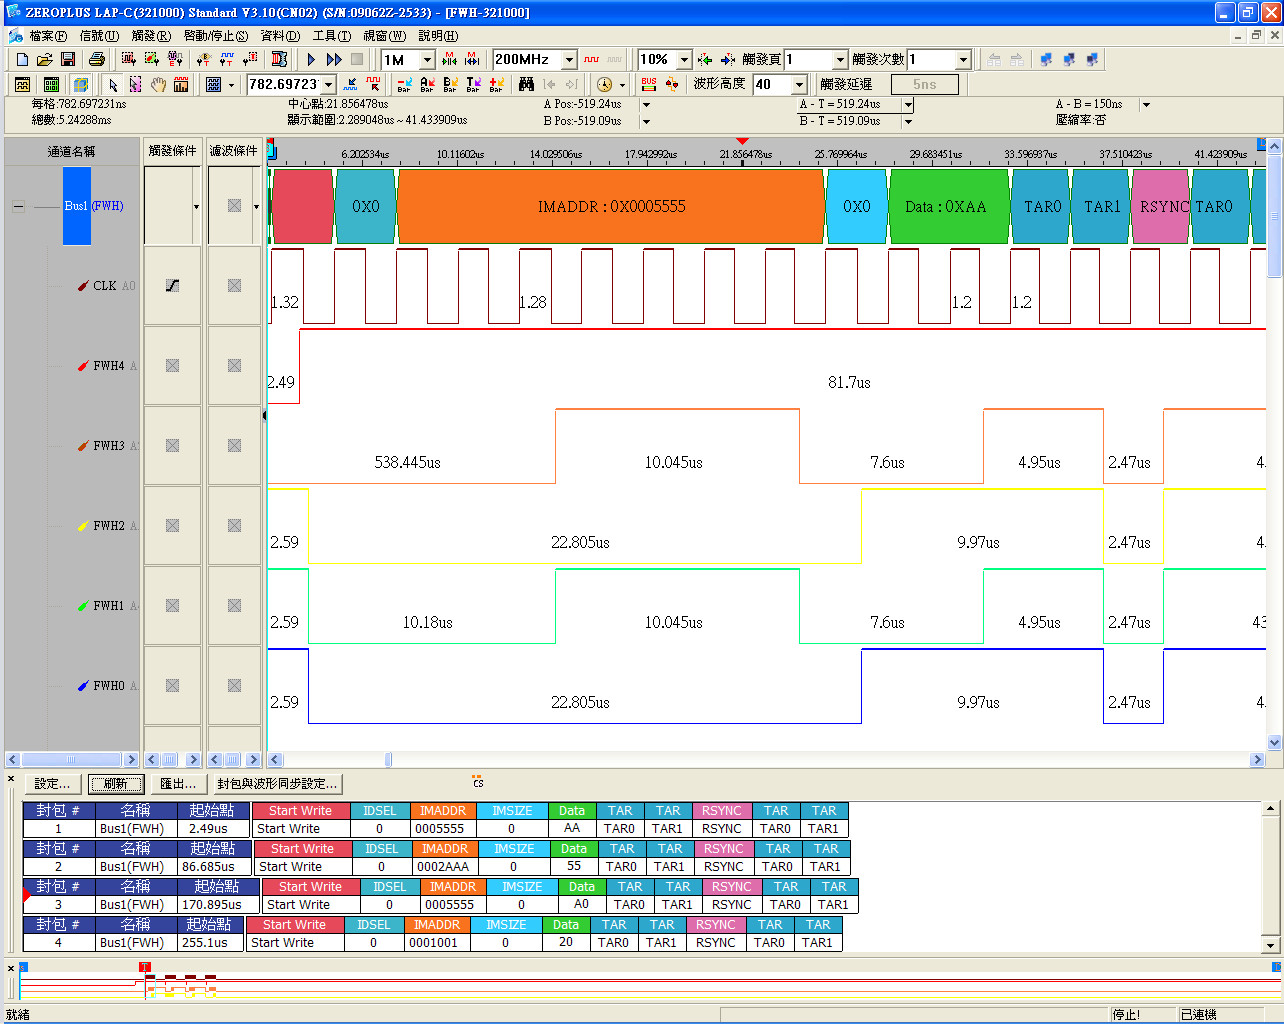
Task: Open the 檔案(F) menu
Action: tap(48, 36)
